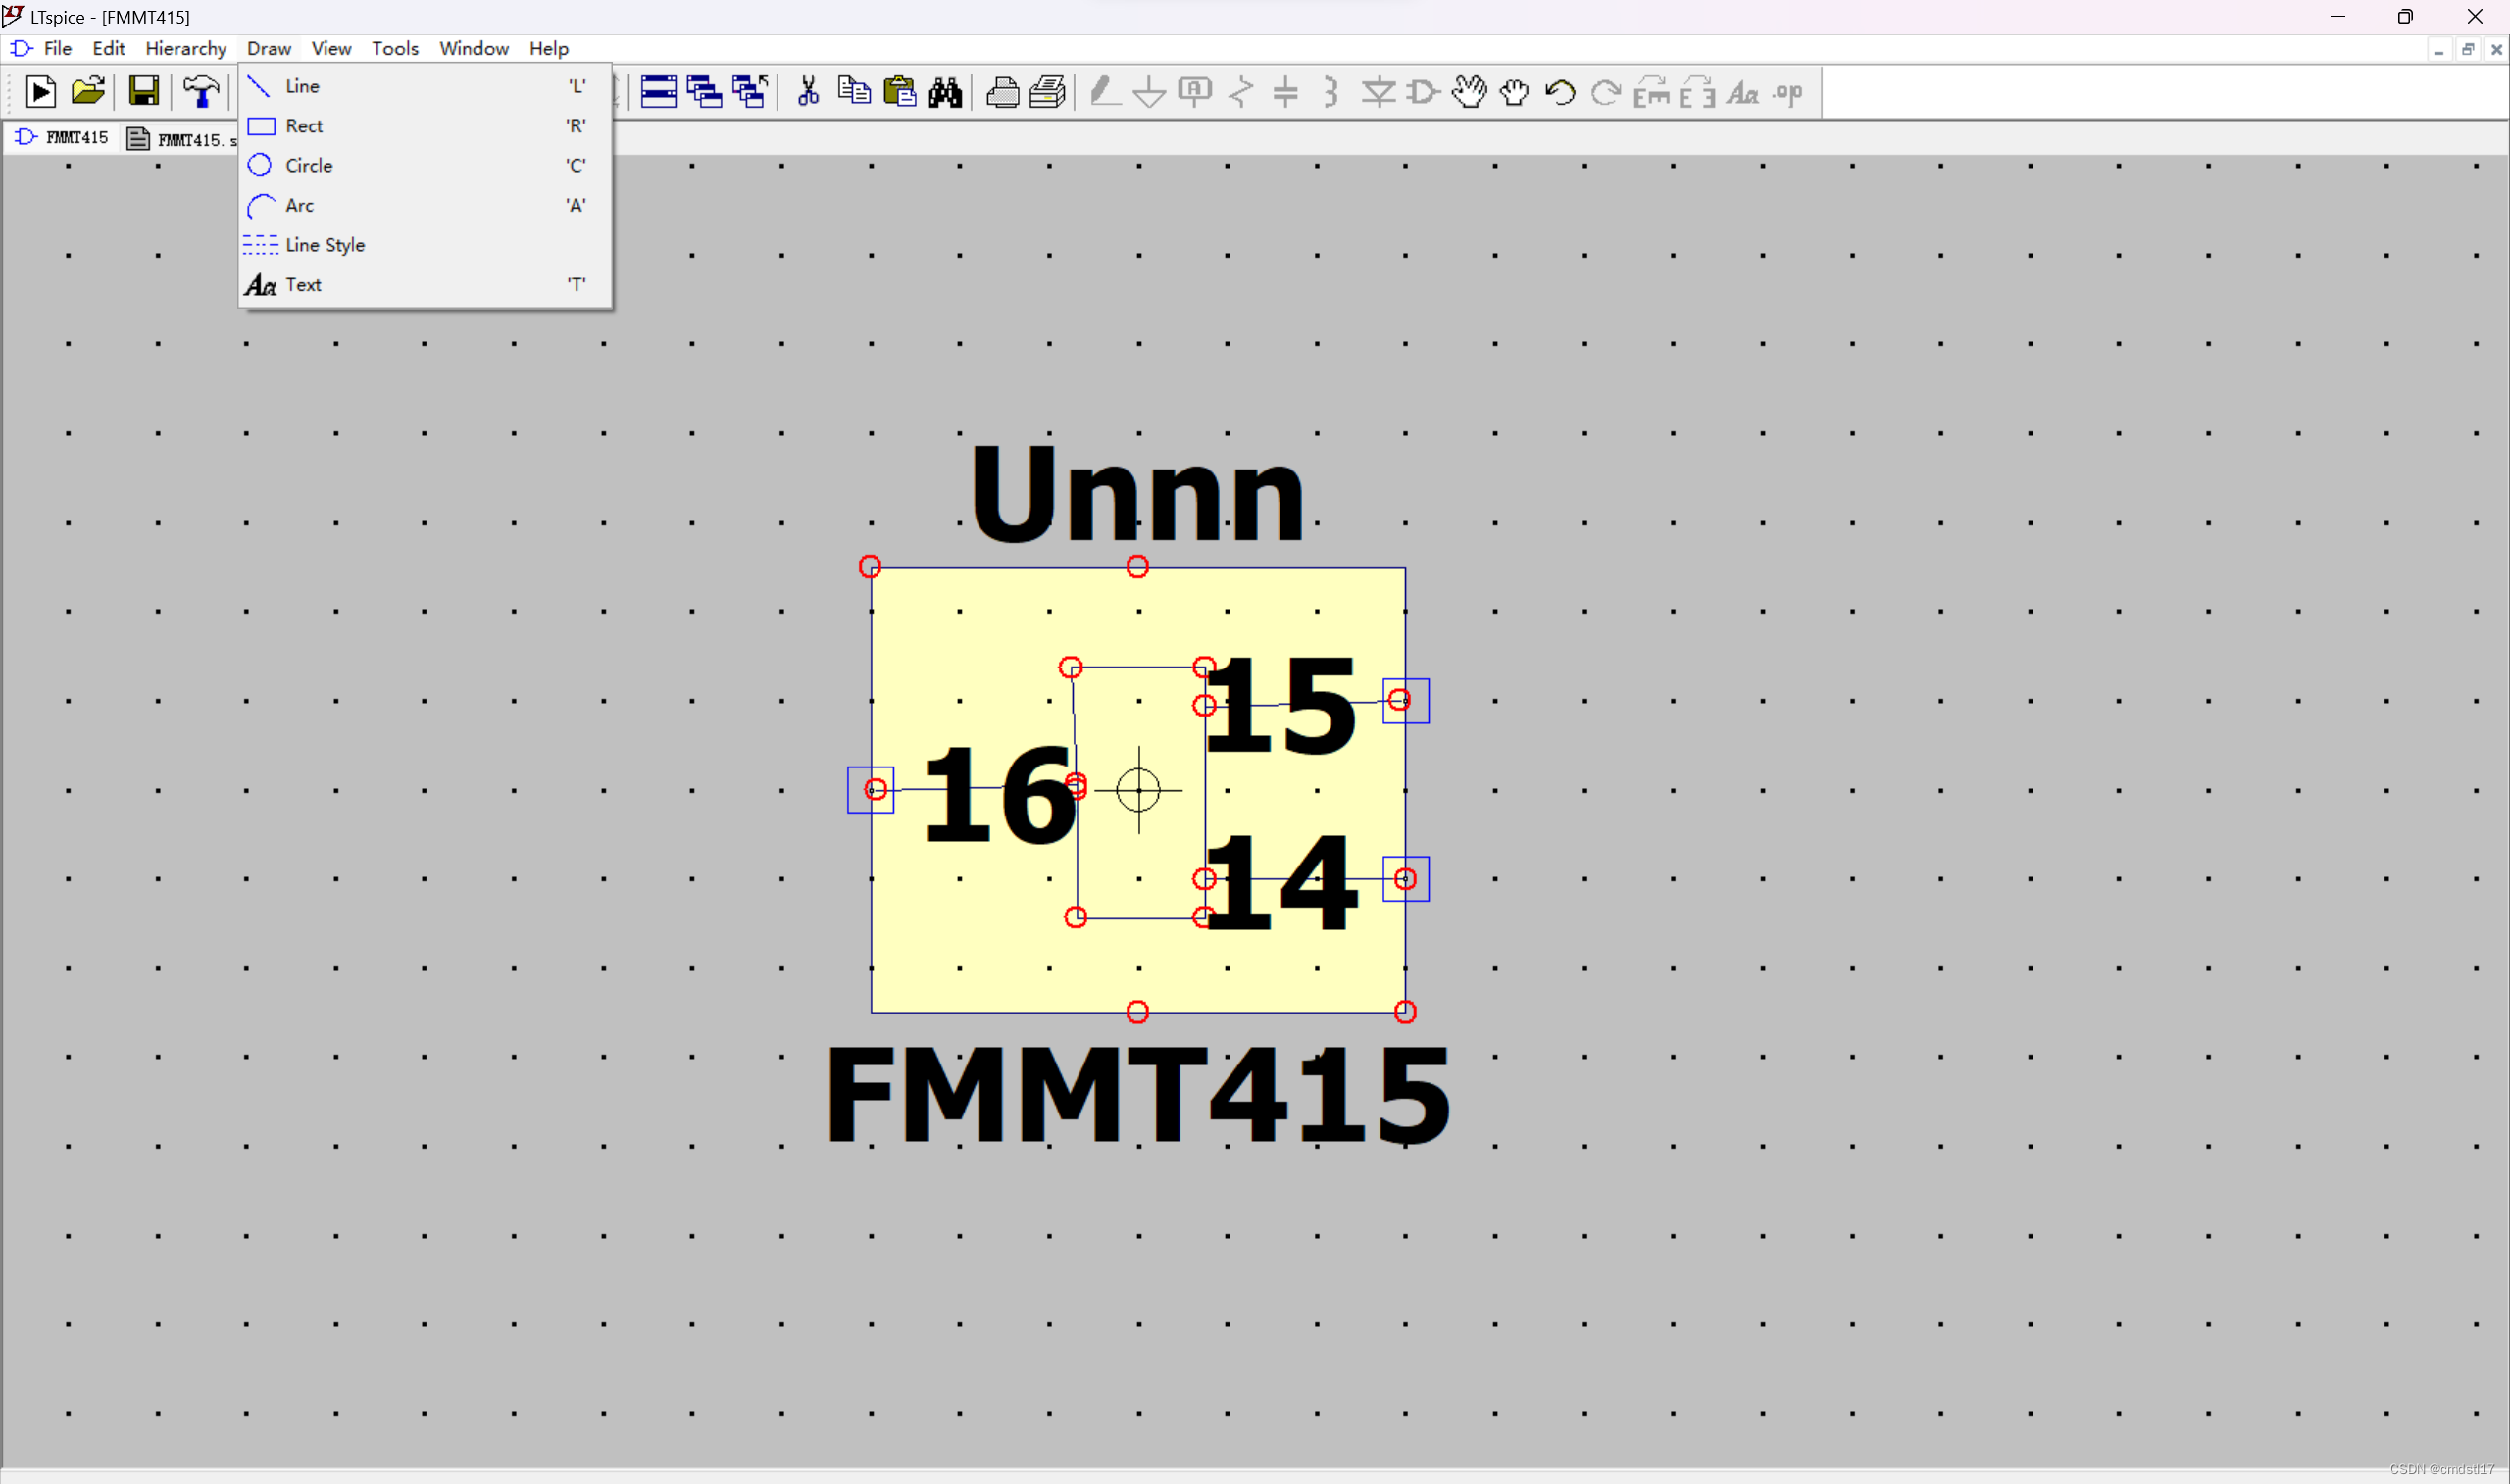Viewport: 2510px width, 1484px height.
Task: Click the Undo arrow icon
Action: pos(1560,92)
